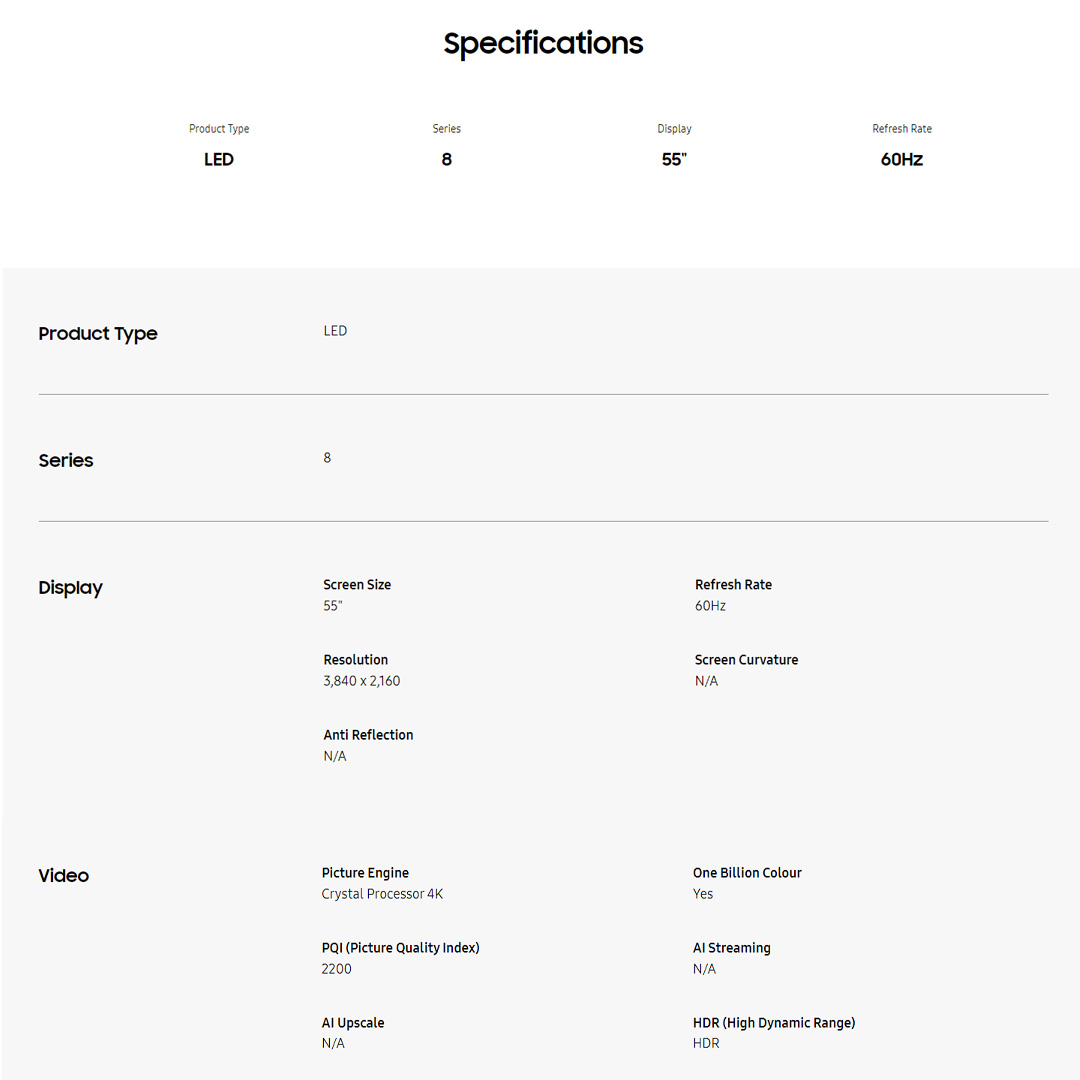Screen dimensions: 1080x1080
Task: Click the Picture Engine label
Action: click(365, 873)
